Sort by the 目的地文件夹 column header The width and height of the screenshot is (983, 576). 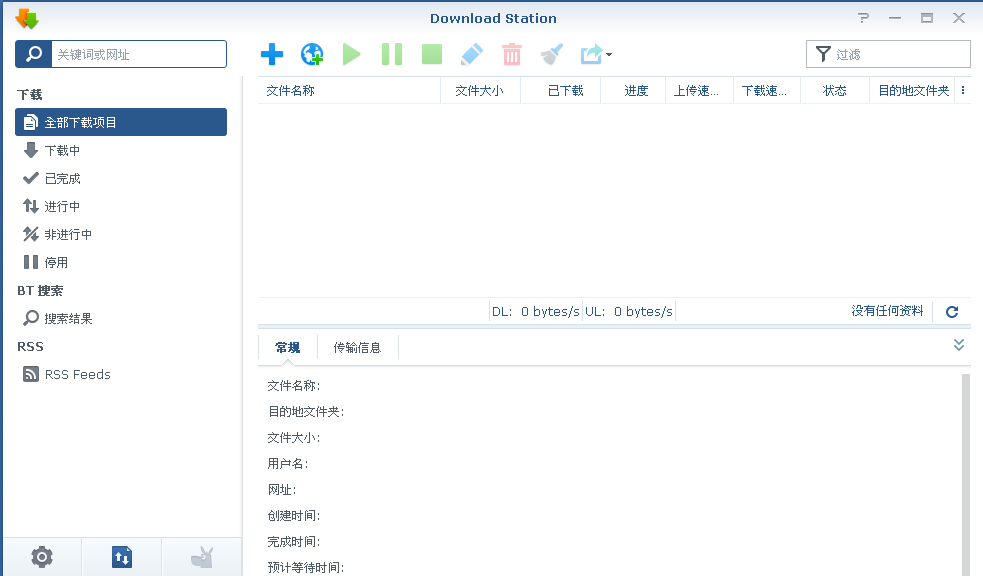[x=912, y=91]
